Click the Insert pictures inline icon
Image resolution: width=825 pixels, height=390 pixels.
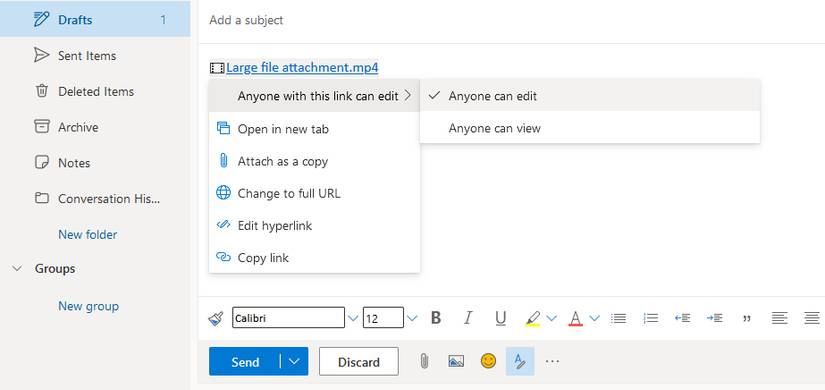pyautogui.click(x=456, y=361)
